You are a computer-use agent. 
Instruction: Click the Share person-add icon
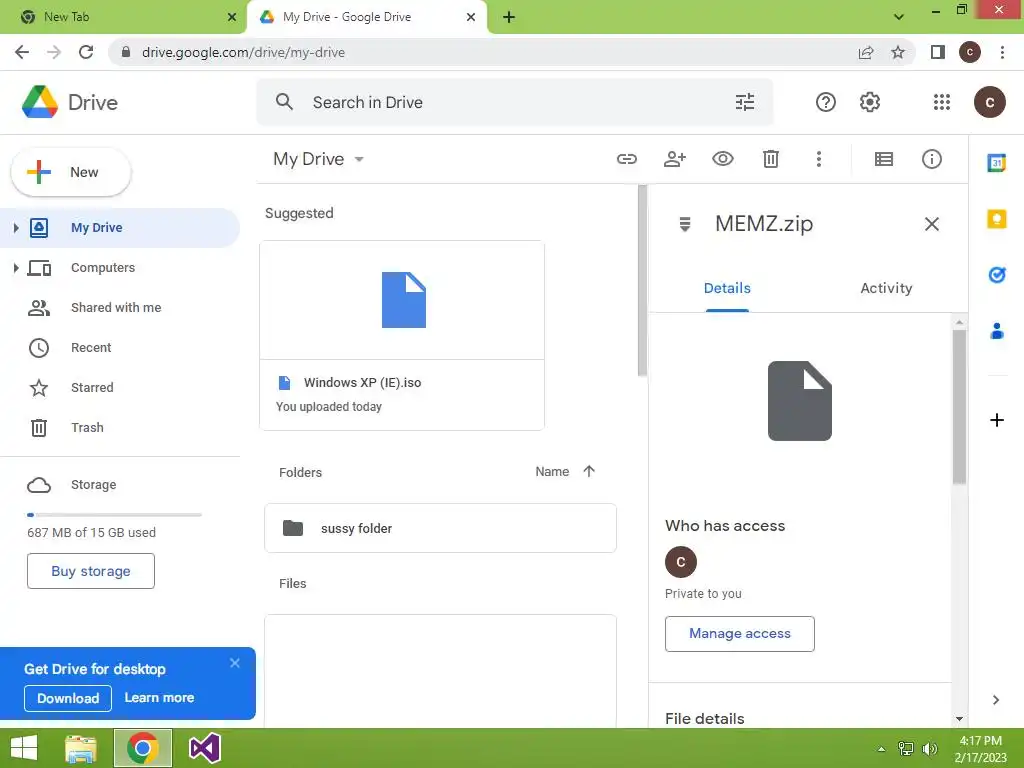tap(675, 159)
